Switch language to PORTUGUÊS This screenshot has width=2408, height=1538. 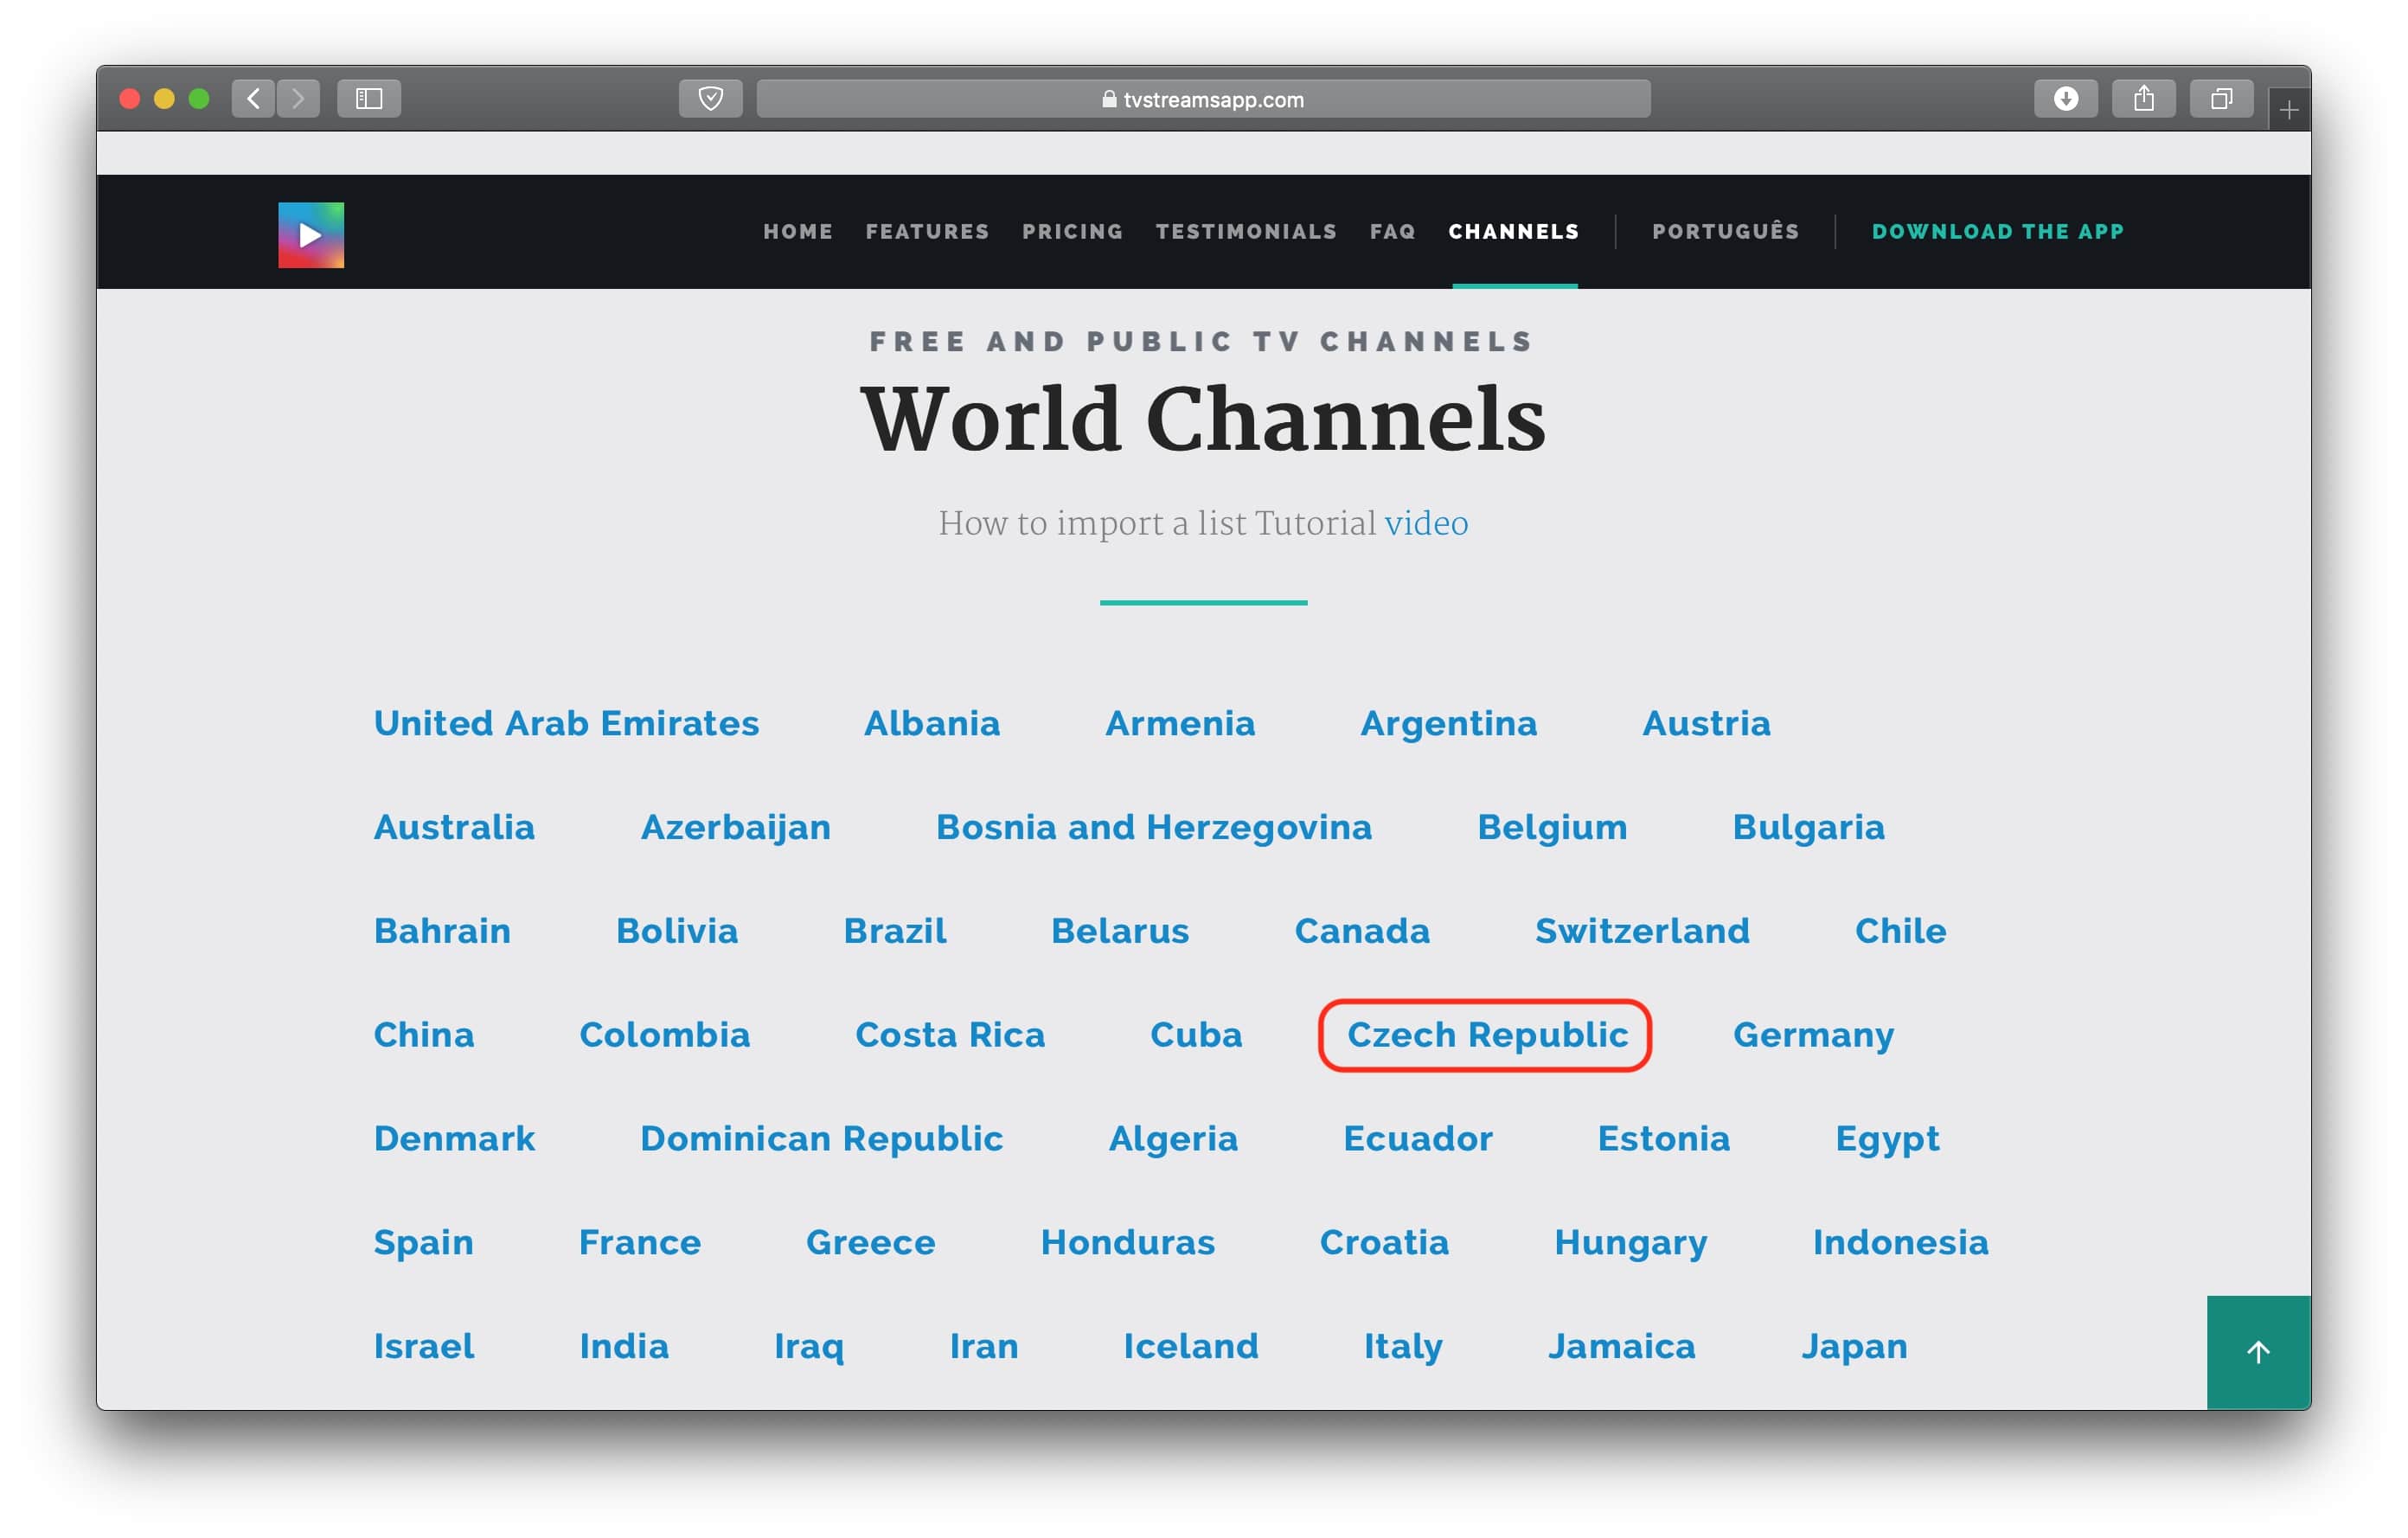pos(1725,232)
